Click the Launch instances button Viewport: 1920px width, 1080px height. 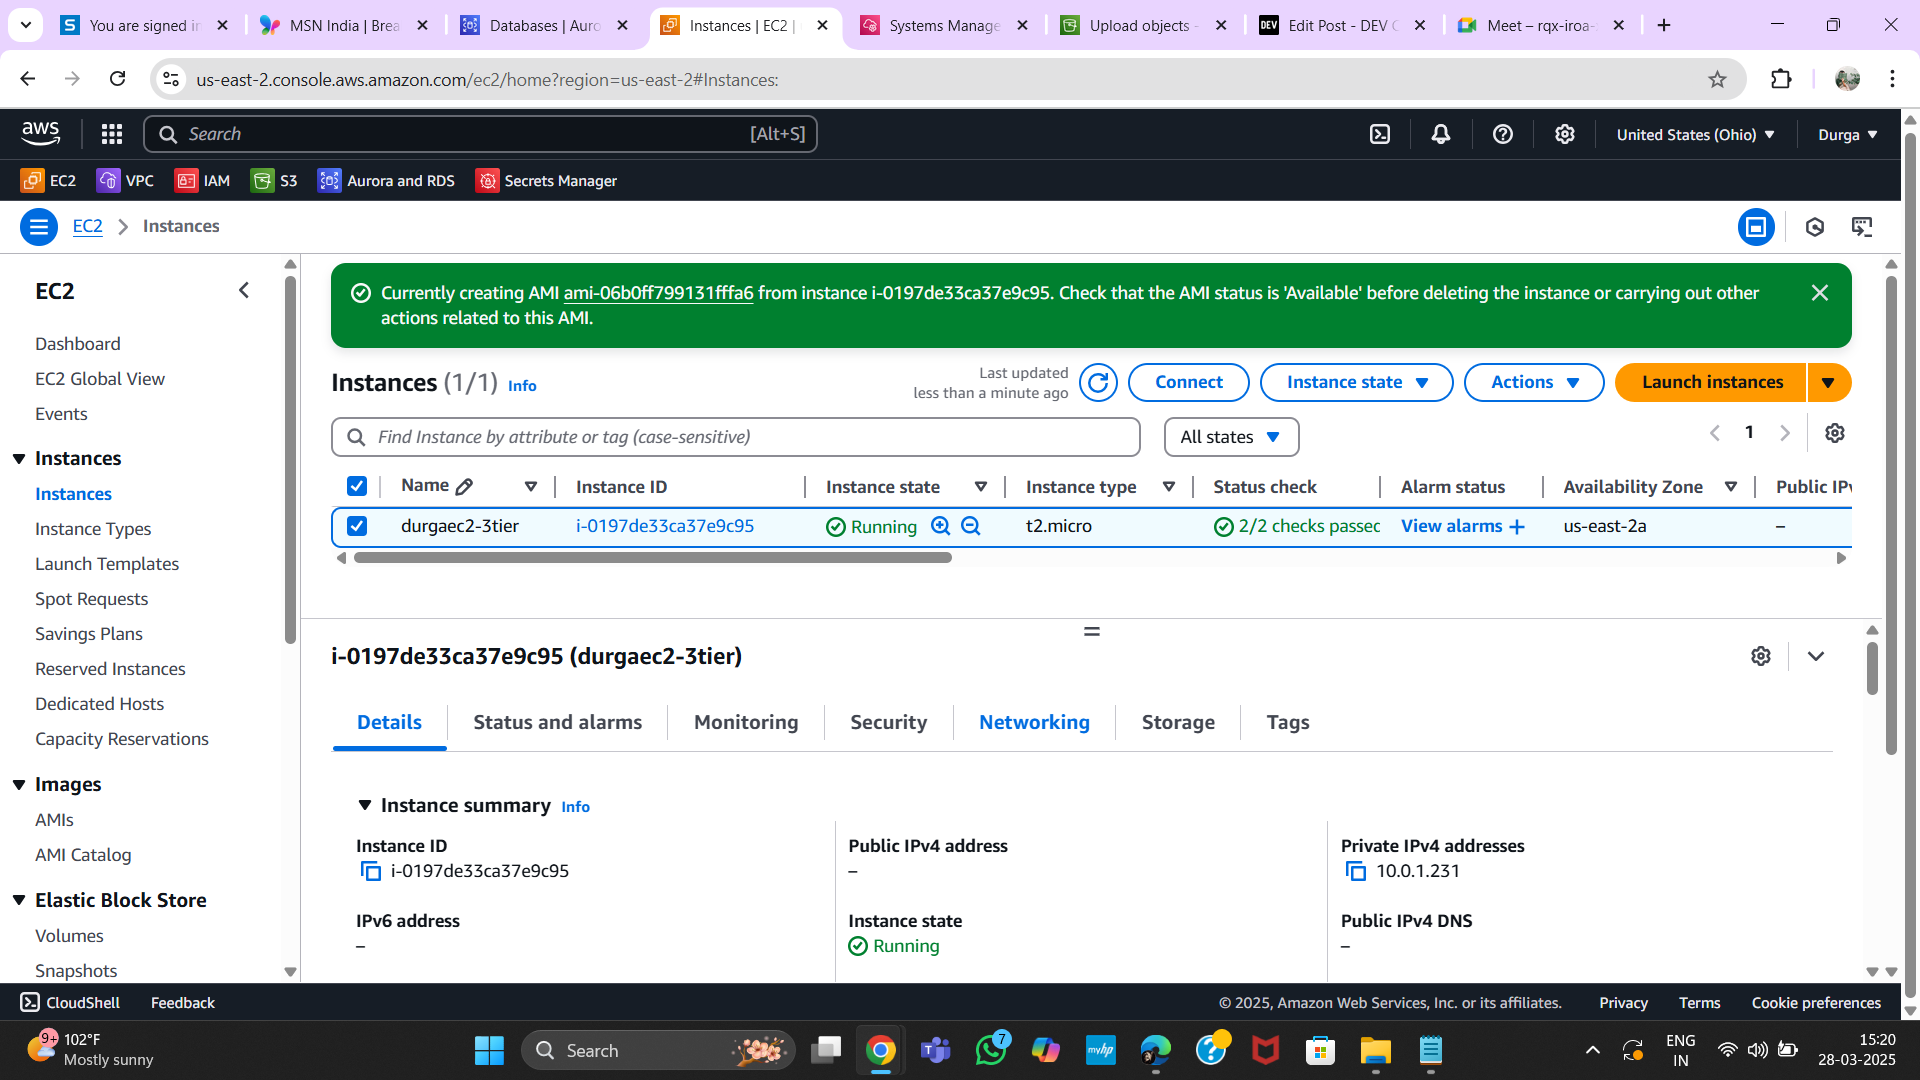coord(1711,383)
